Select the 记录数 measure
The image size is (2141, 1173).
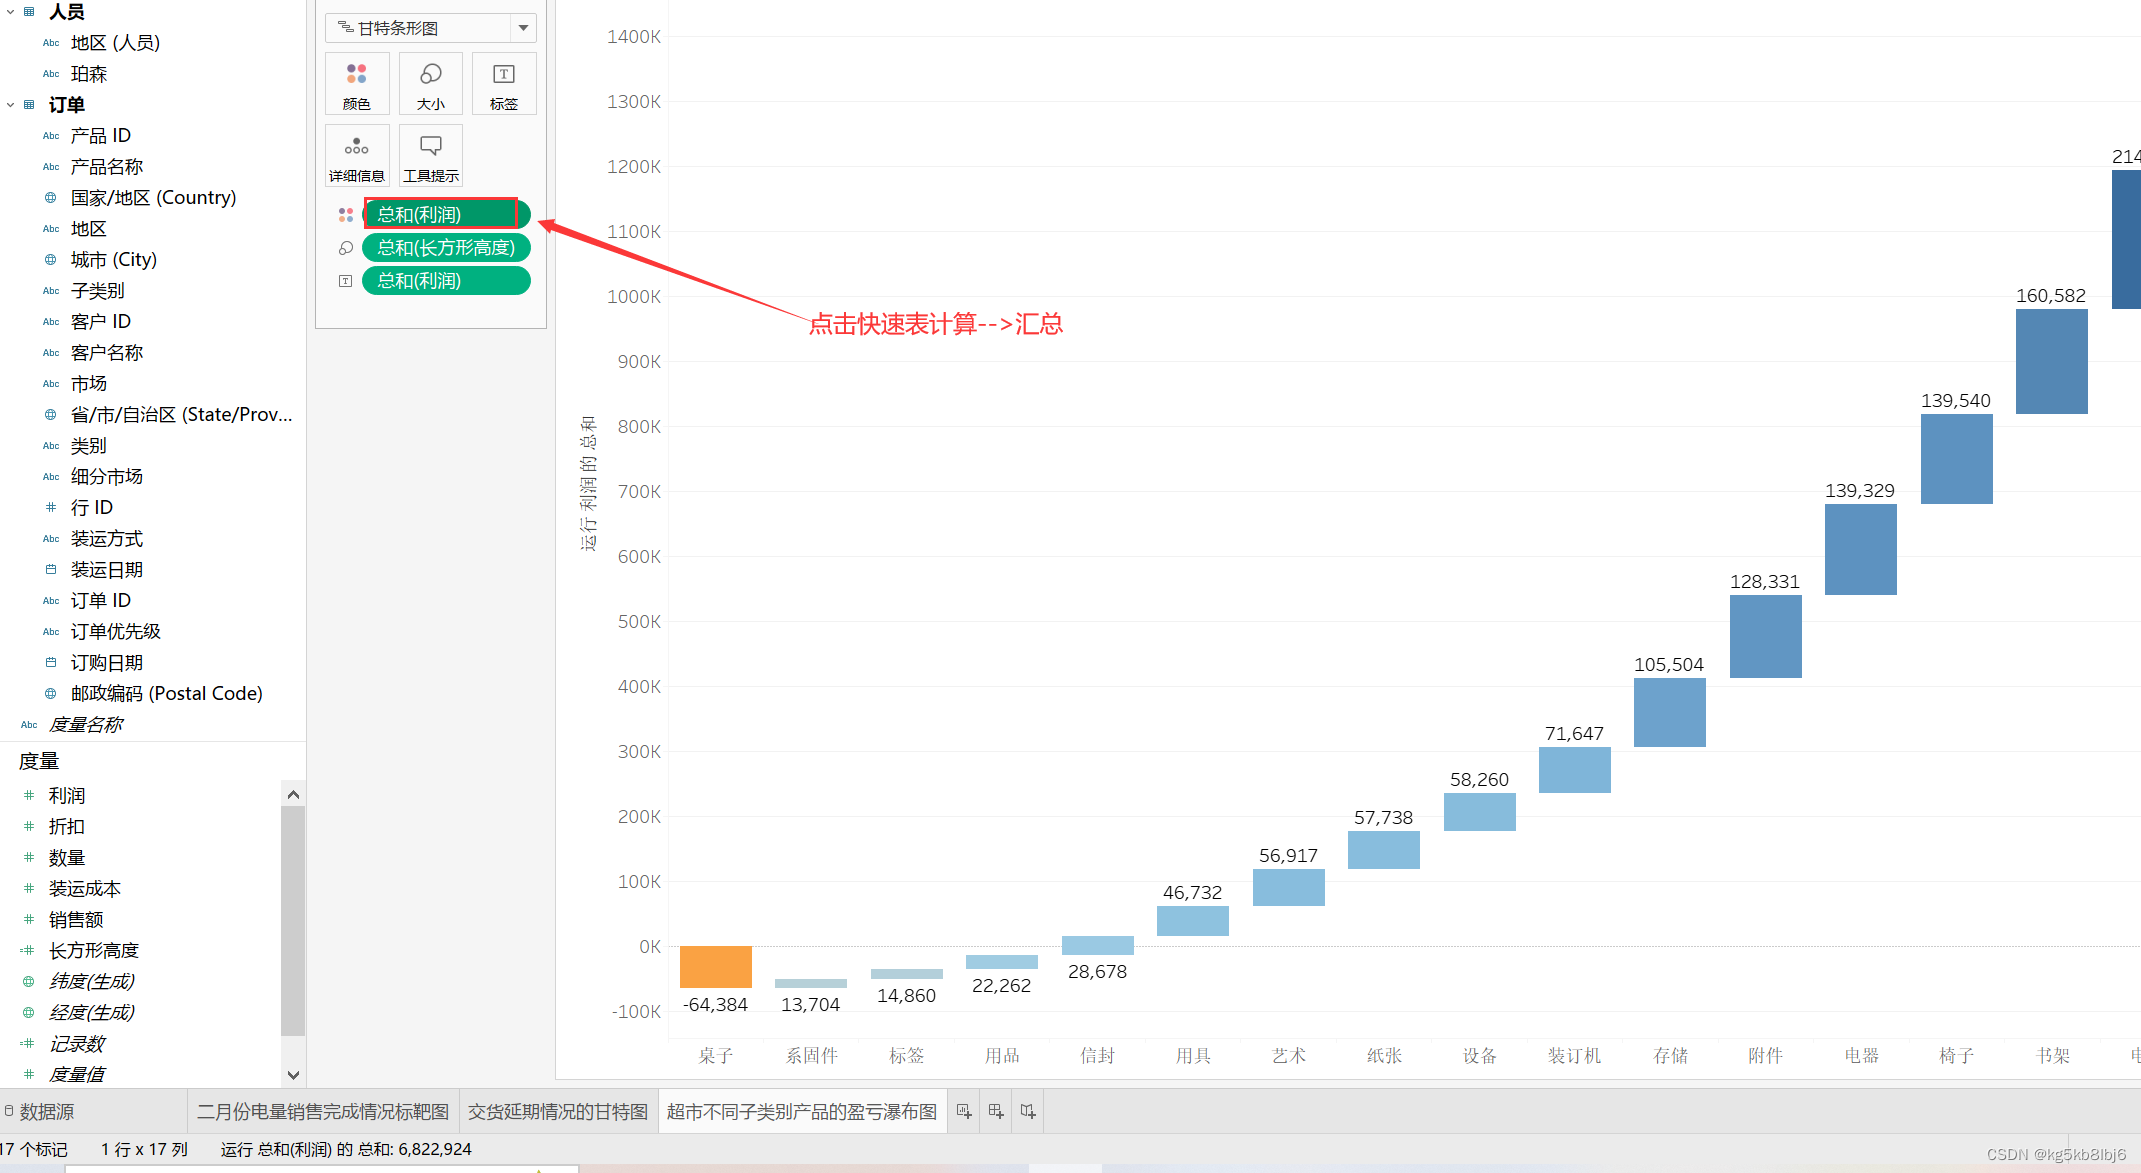[x=77, y=1044]
